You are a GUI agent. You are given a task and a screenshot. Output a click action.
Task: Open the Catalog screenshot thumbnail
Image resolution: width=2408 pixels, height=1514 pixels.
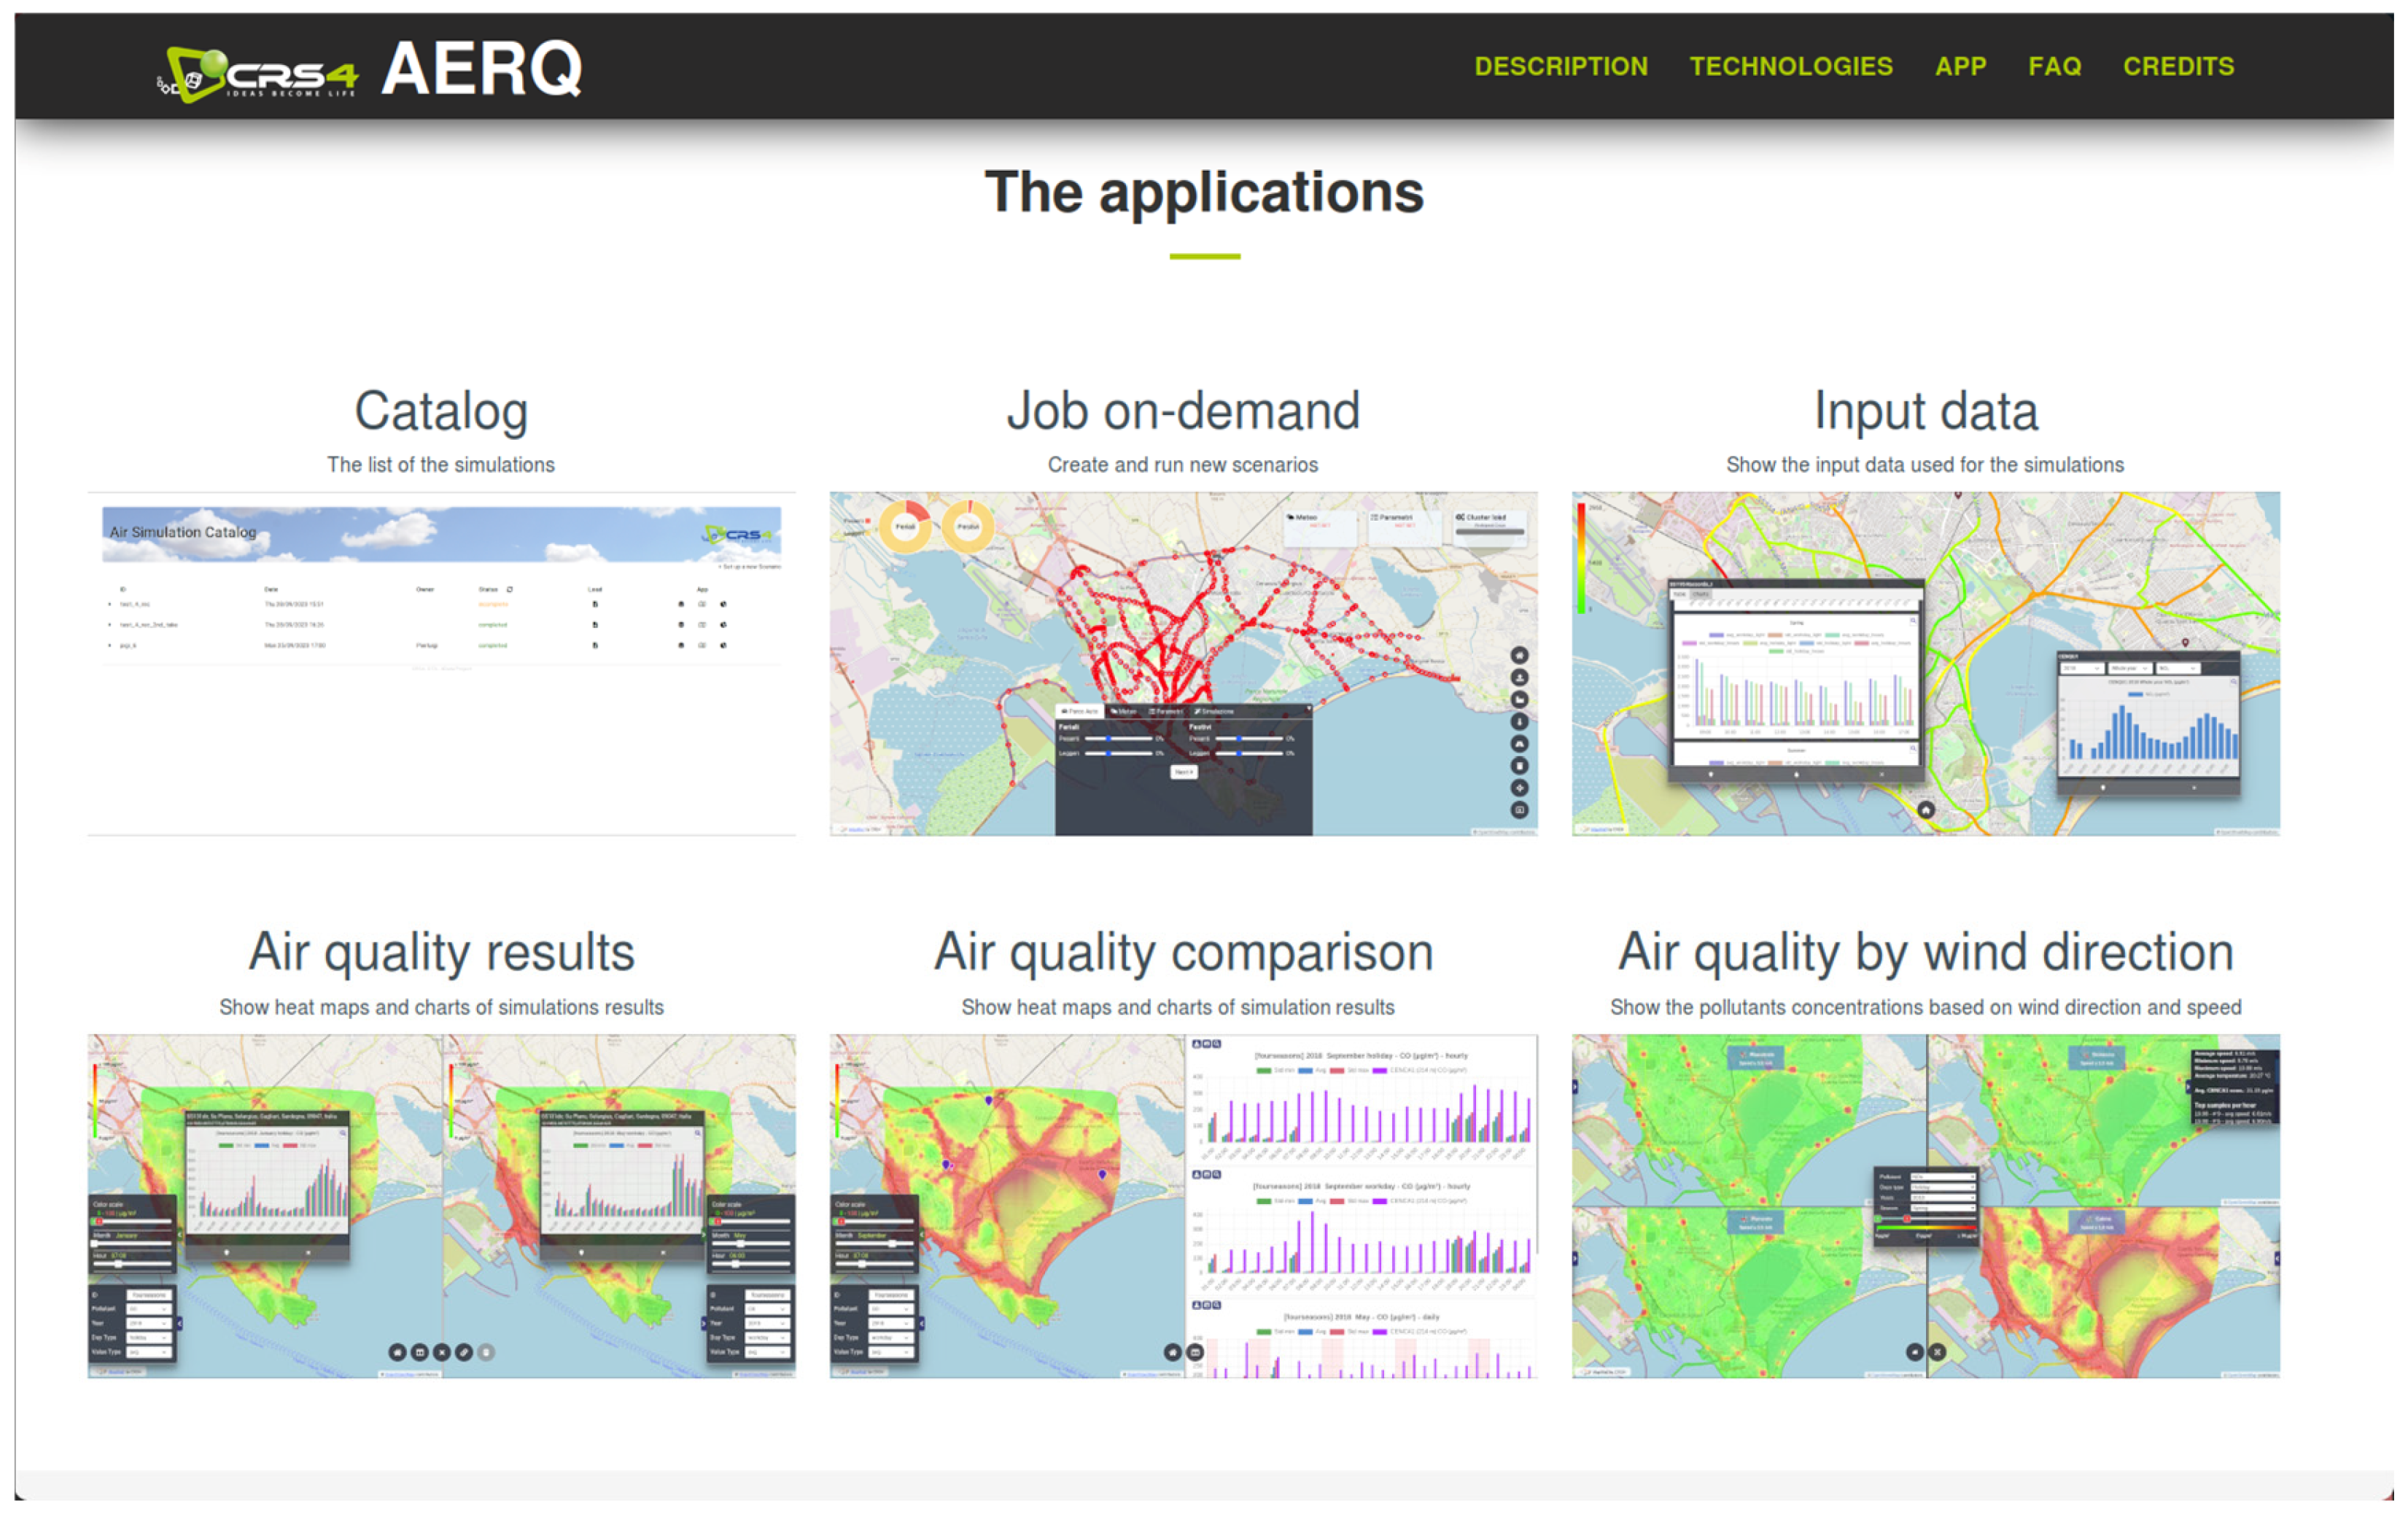pos(441,663)
